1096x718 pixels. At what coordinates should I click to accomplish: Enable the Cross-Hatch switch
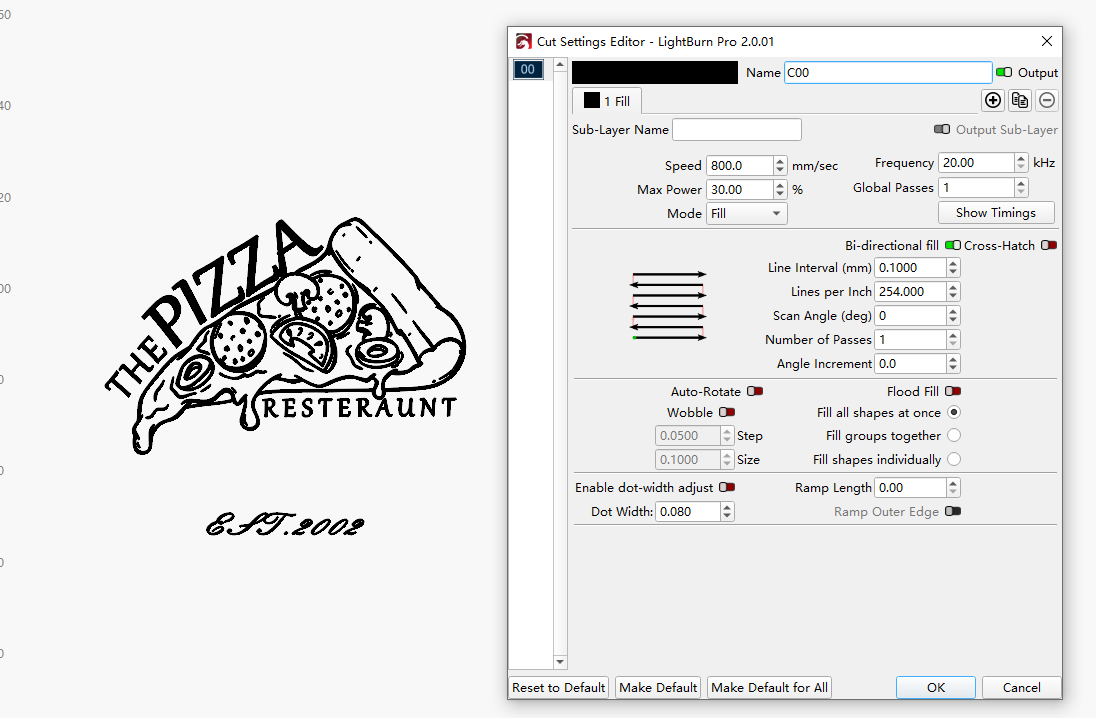click(x=1048, y=245)
